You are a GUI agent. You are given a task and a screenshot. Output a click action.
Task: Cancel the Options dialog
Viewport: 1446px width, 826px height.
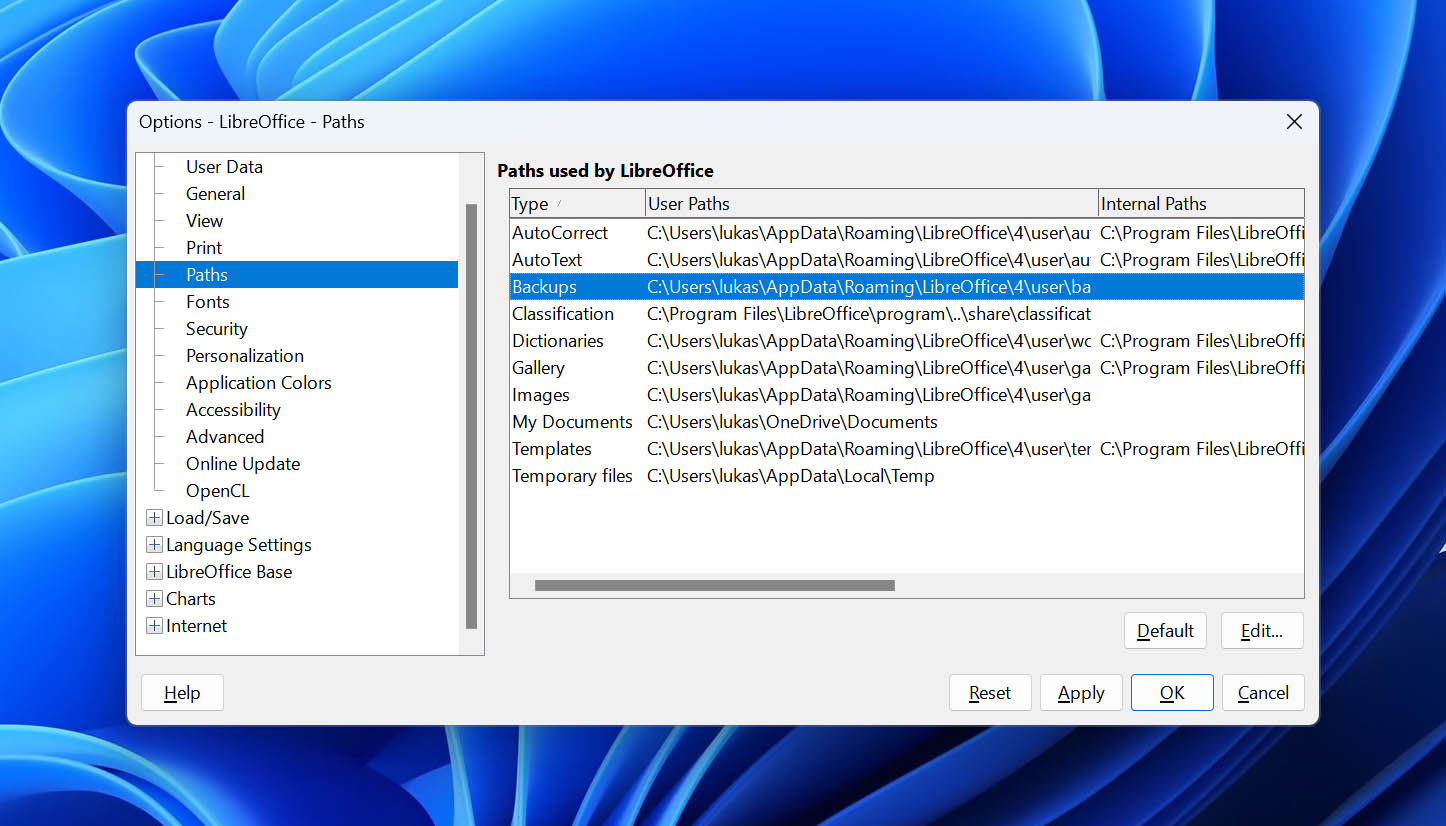[x=1263, y=693]
